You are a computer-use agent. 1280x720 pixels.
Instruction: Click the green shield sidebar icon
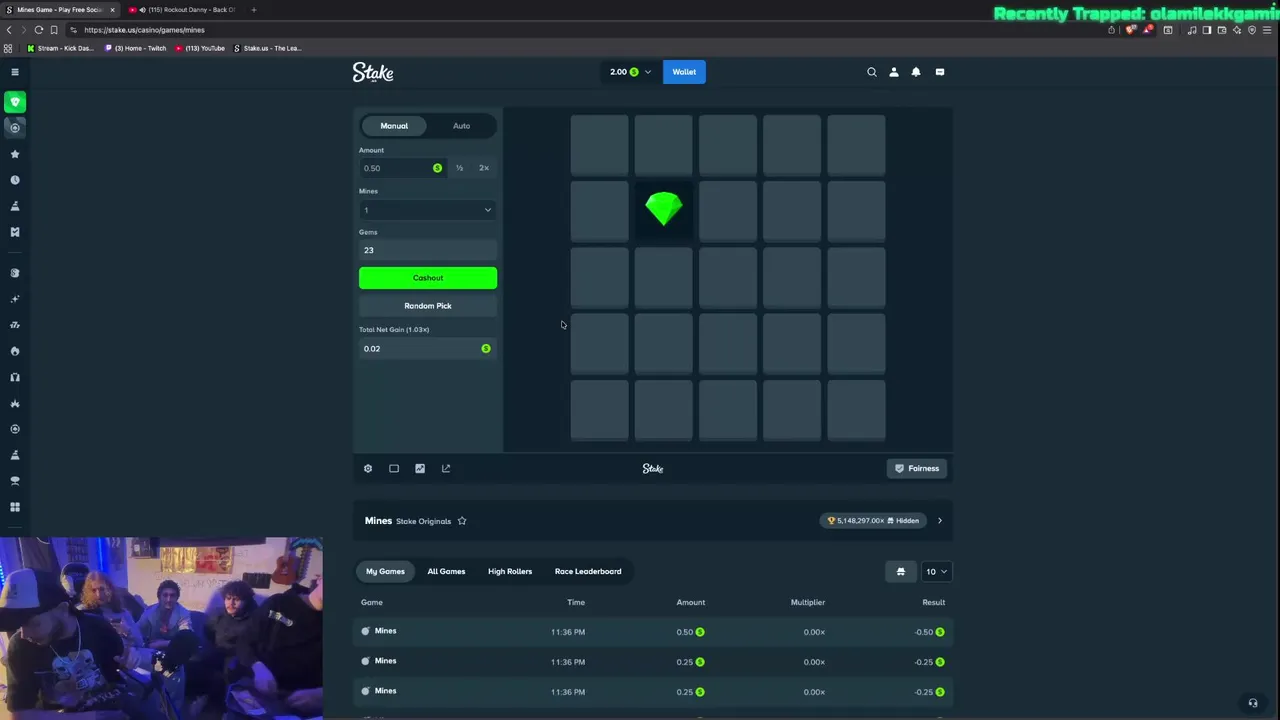coord(15,101)
